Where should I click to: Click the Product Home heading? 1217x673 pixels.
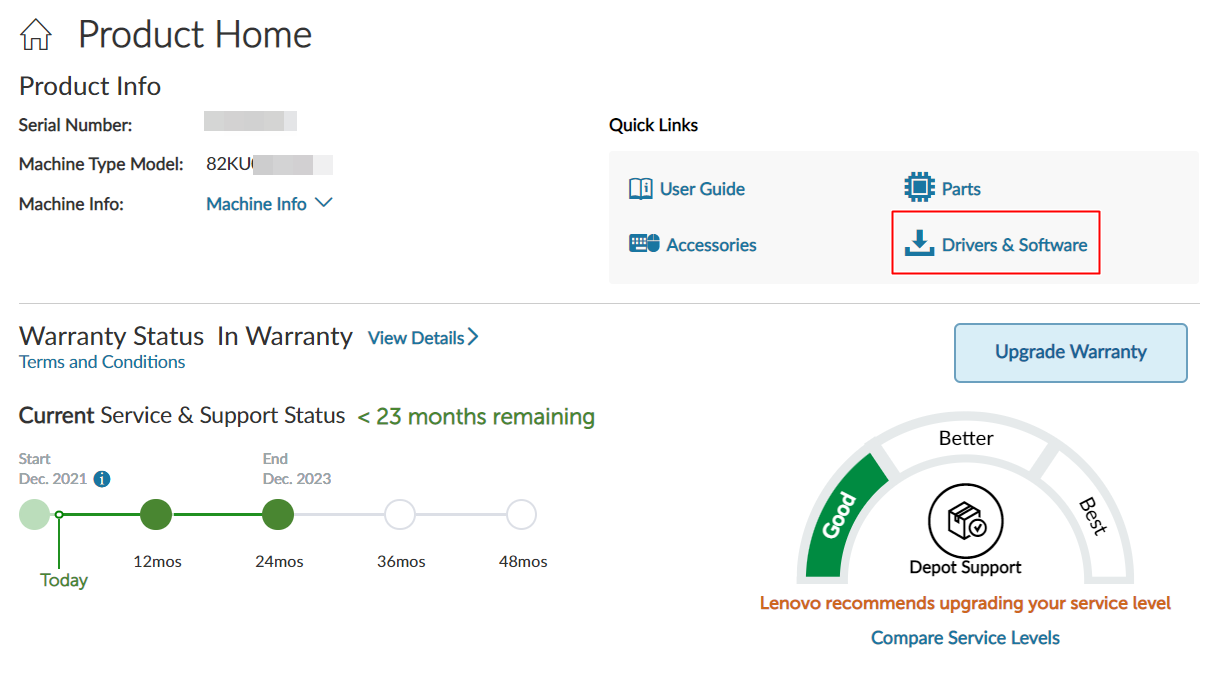click(195, 35)
